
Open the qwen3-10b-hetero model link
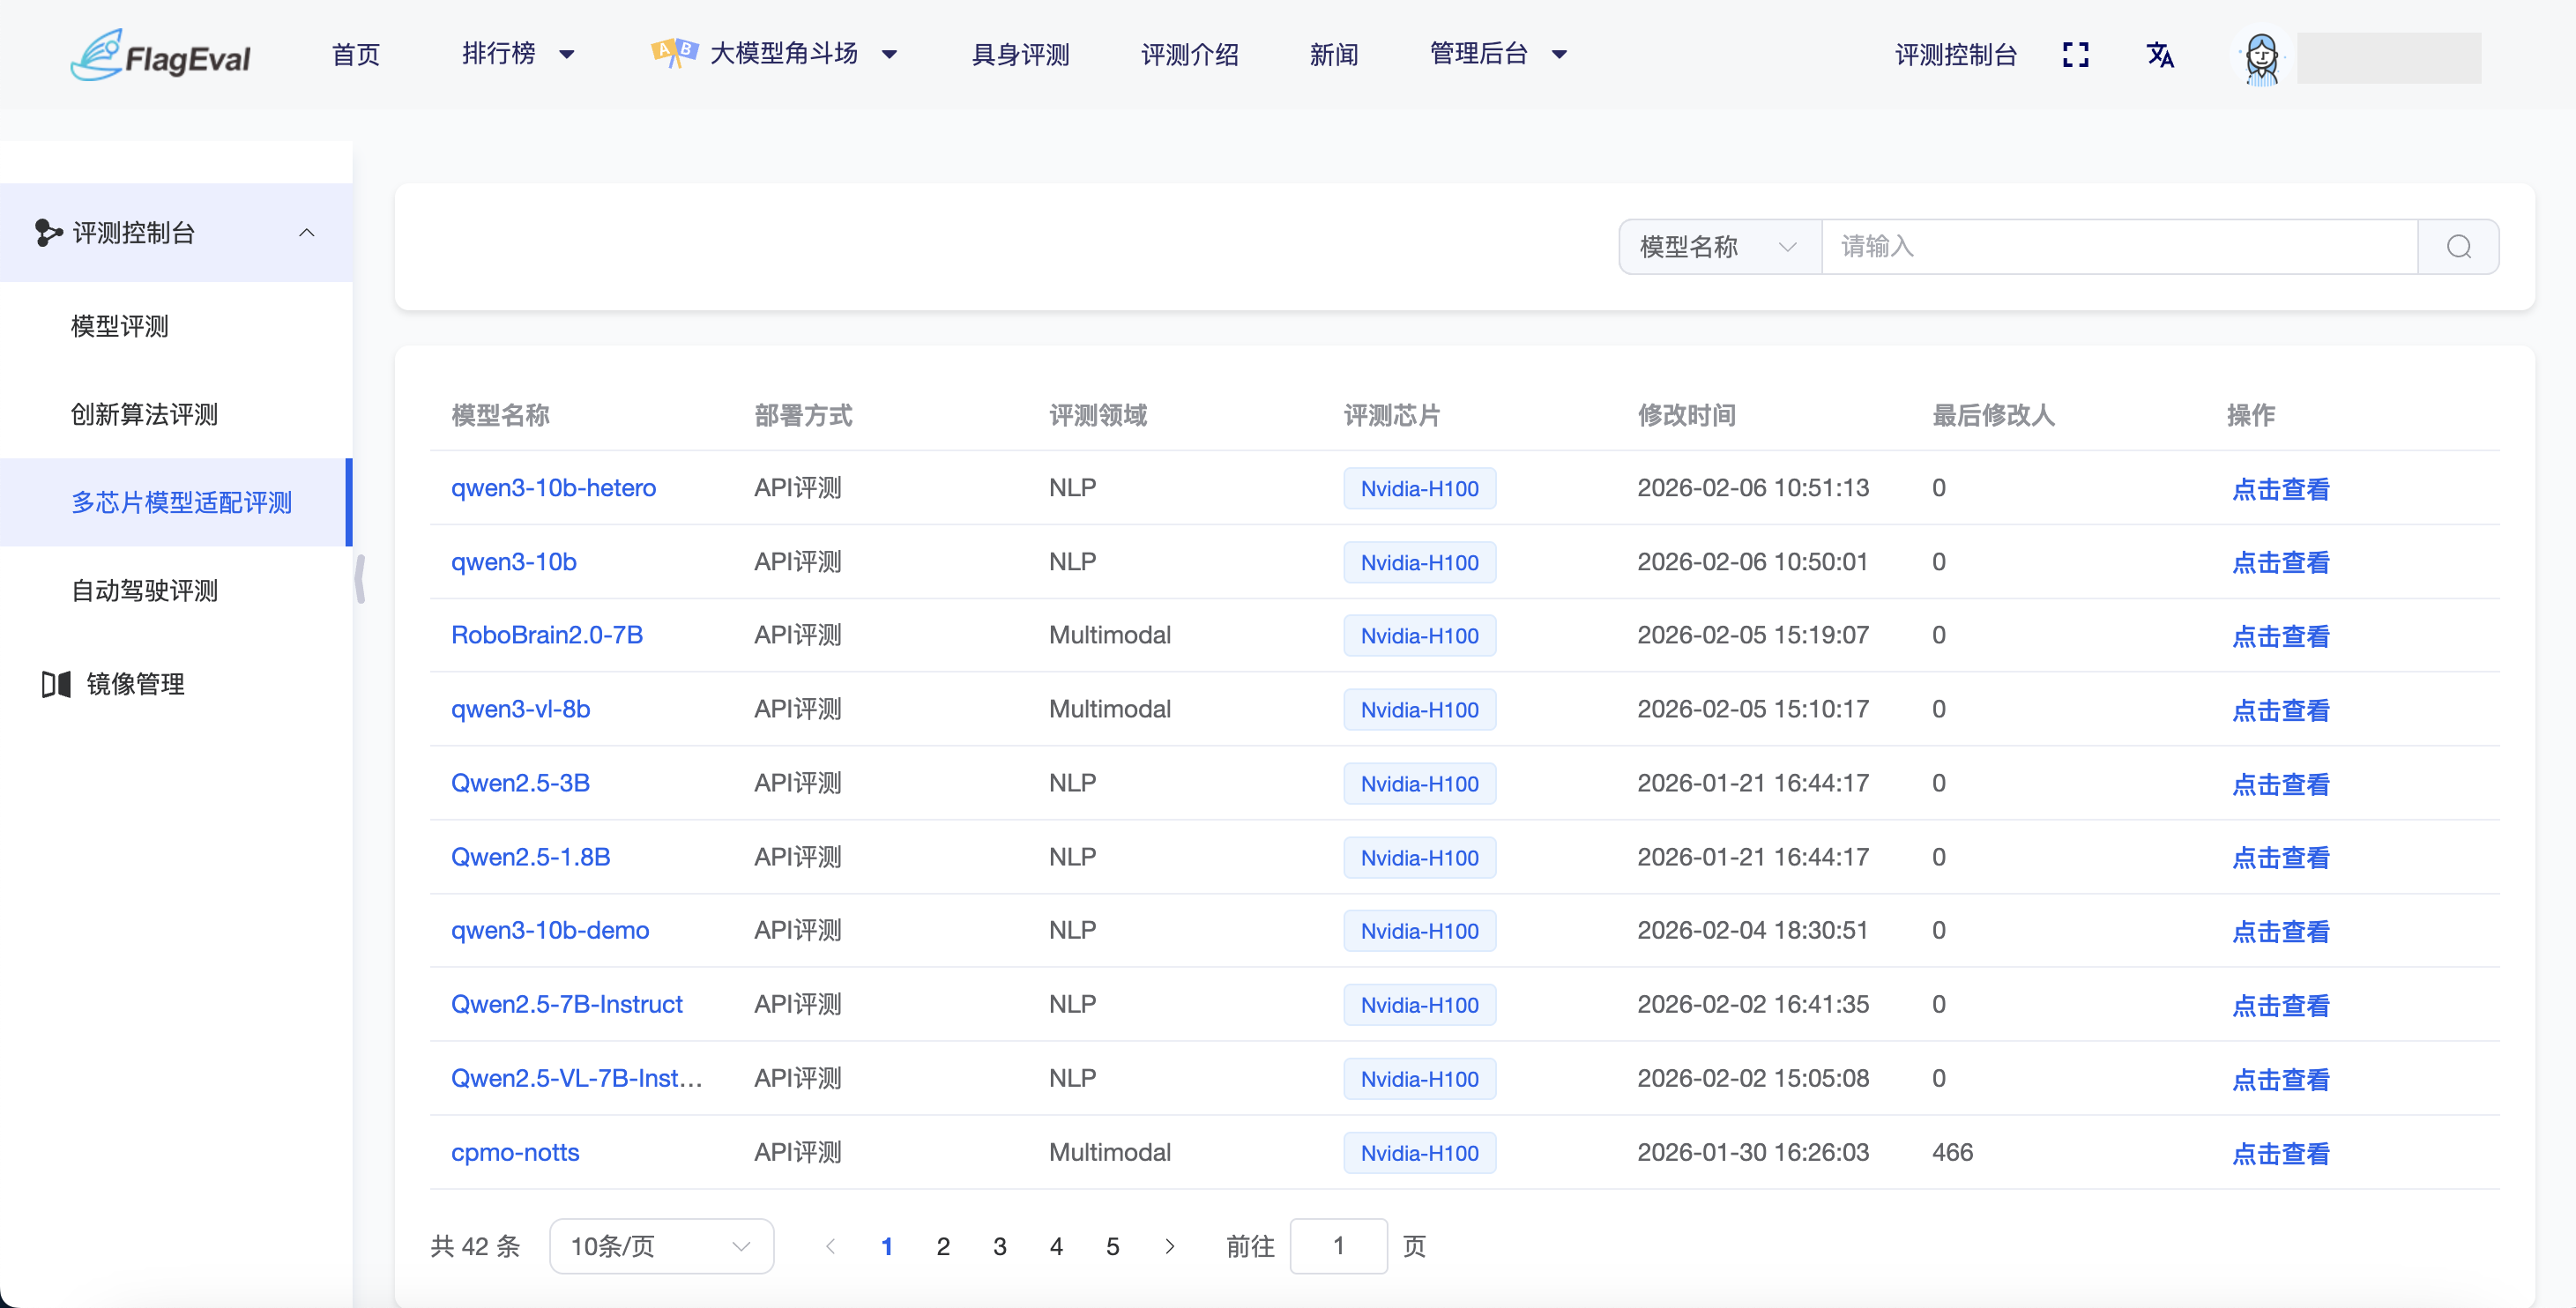(553, 488)
